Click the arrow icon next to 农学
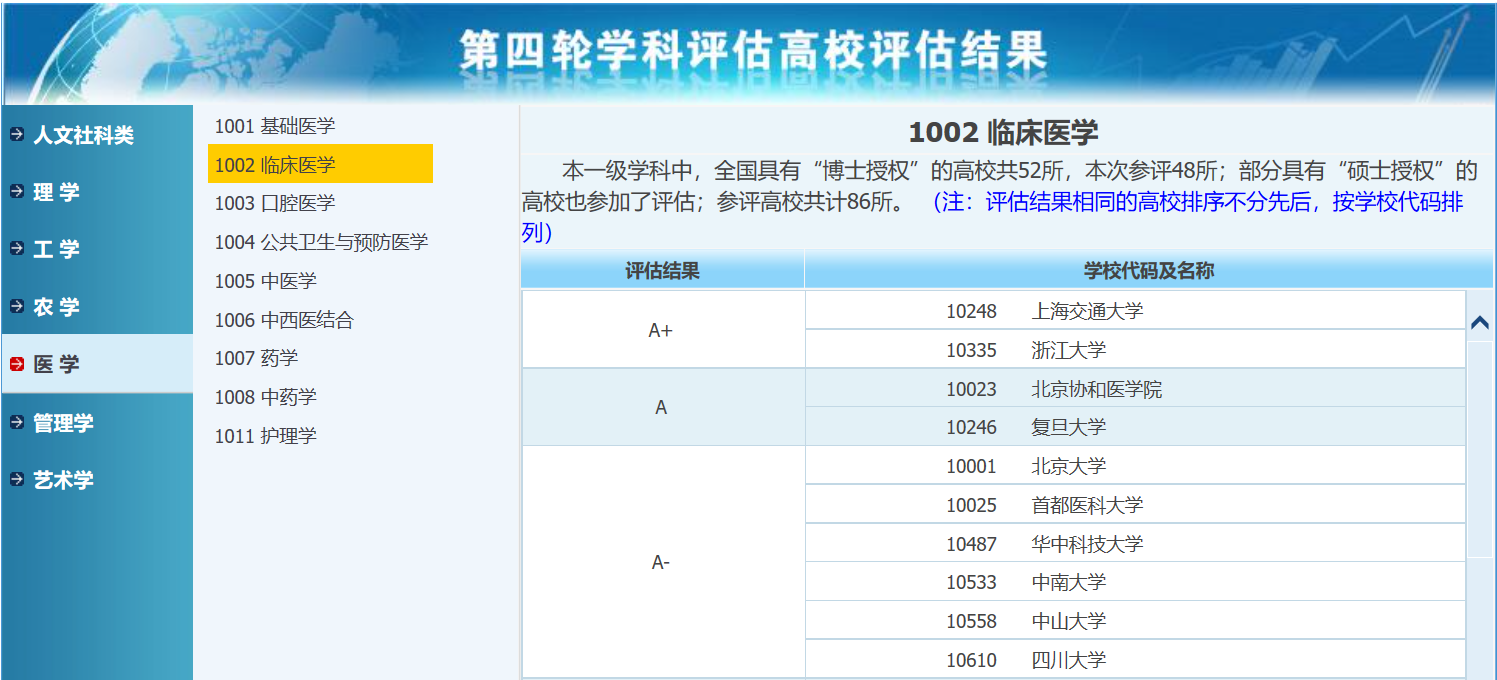The height and width of the screenshot is (680, 1497). (17, 307)
